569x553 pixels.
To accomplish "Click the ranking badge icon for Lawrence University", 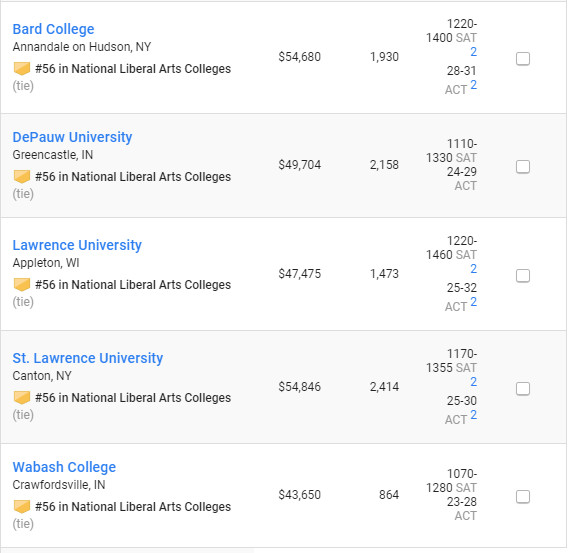I will 22,284.
